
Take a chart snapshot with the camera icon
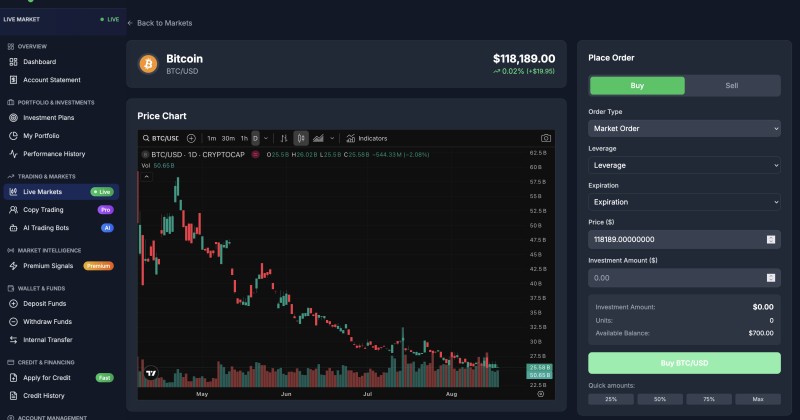pos(545,138)
